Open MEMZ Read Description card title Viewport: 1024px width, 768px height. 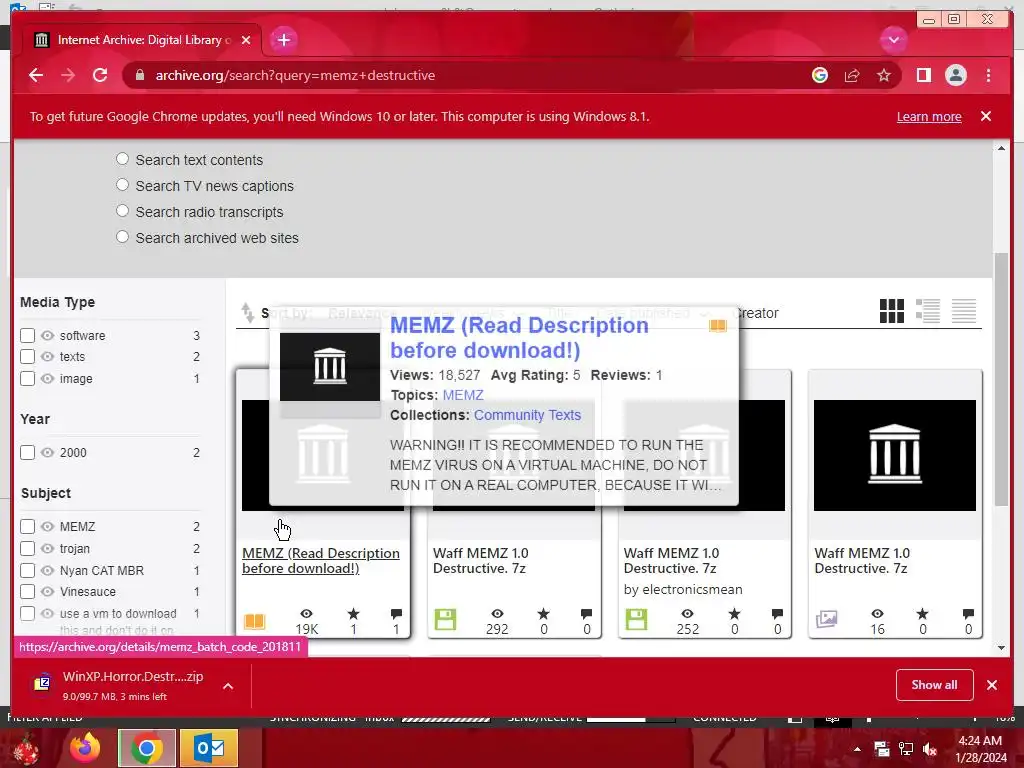point(321,561)
